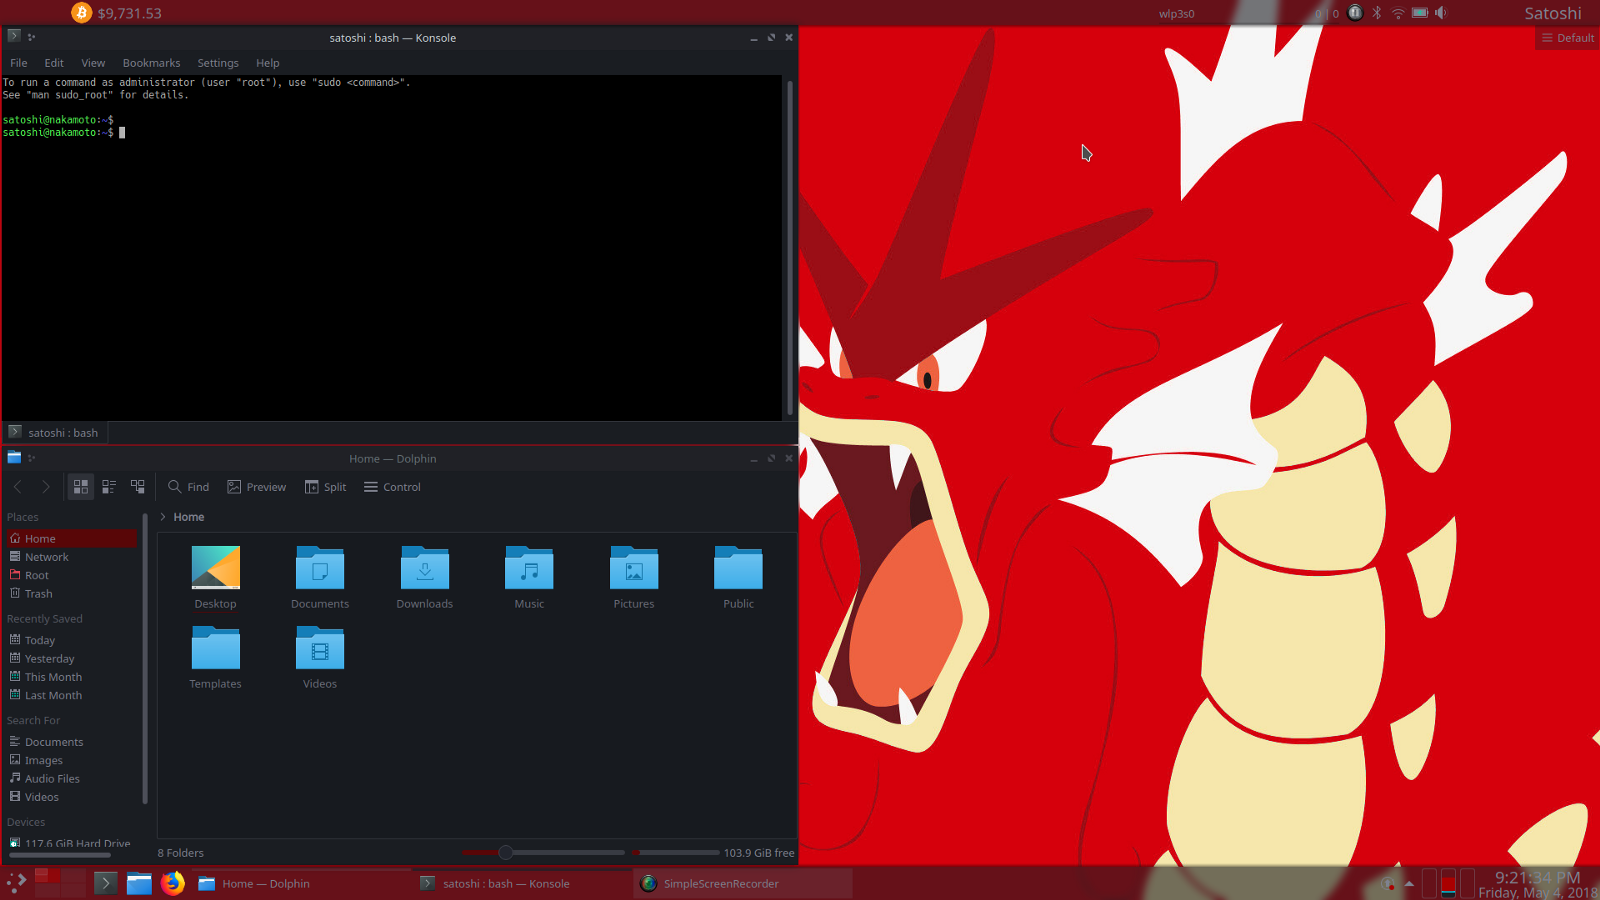Click the Bitcoin price ticker icon
Viewport: 1600px width, 900px height.
[81, 13]
